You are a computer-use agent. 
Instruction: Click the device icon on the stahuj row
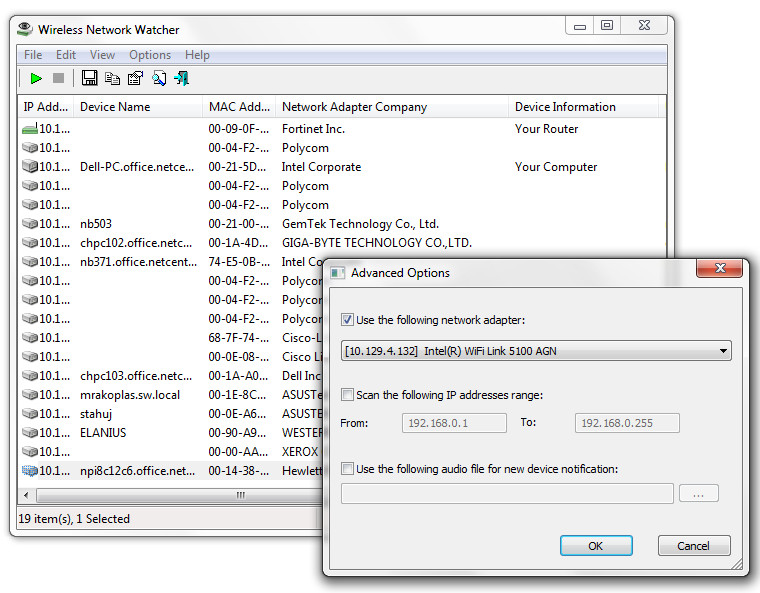click(x=30, y=414)
